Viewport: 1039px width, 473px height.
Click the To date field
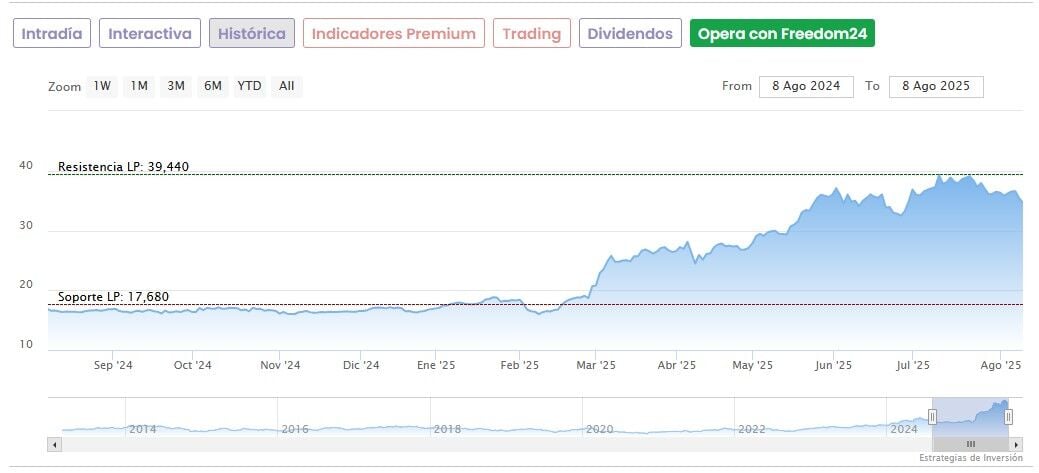click(935, 86)
